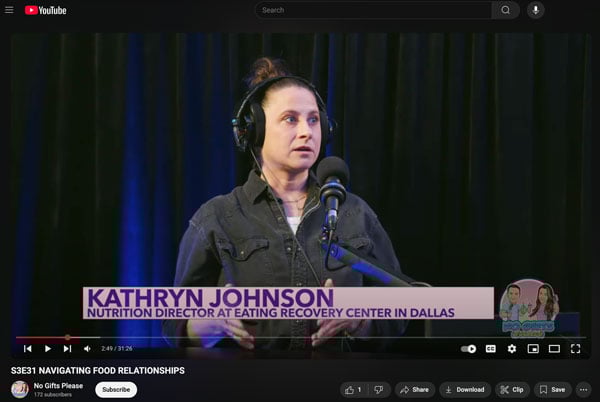This screenshot has width=600, height=402.
Task: Open the hamburger guide menu
Action: [10, 10]
